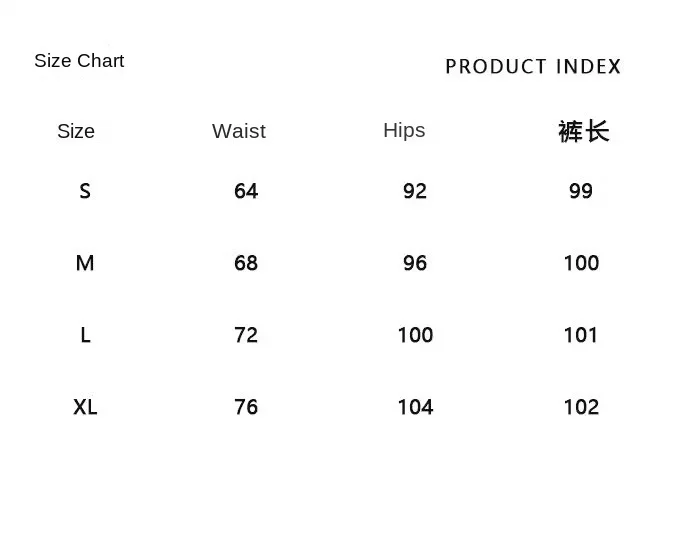This screenshot has width=696, height=538.
Task: Click hips value 96 in M row
Action: pyautogui.click(x=415, y=263)
